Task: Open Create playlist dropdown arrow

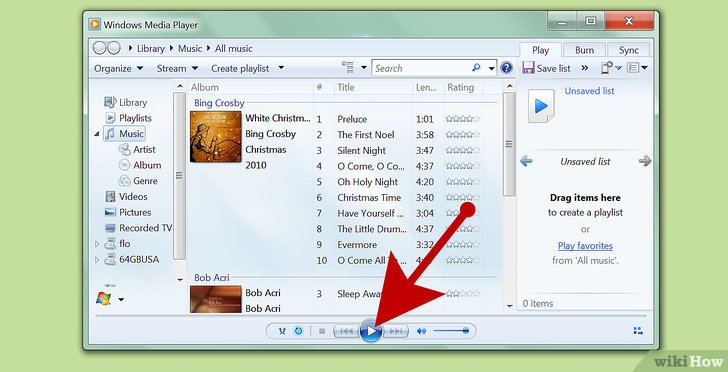Action: (281, 68)
